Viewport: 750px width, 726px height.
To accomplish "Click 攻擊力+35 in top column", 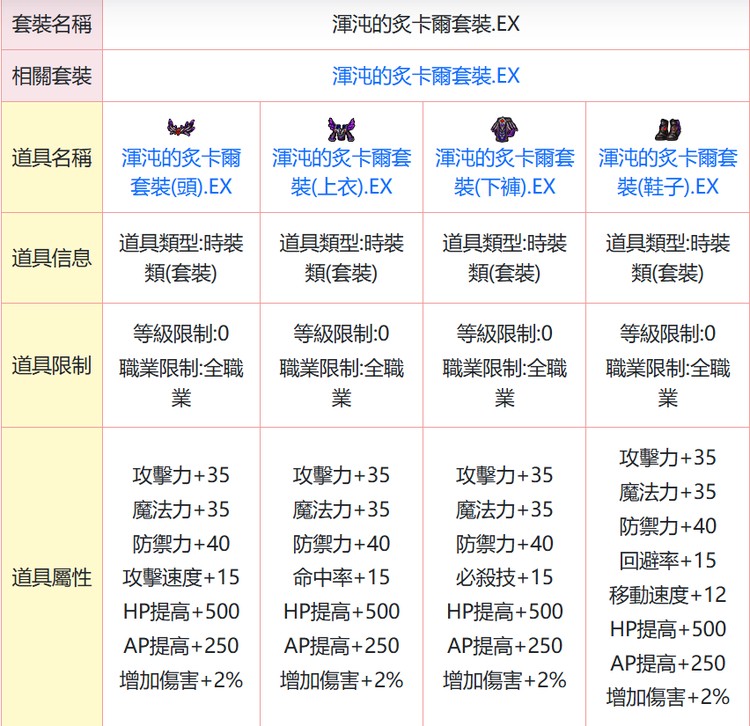I will [x=342, y=475].
